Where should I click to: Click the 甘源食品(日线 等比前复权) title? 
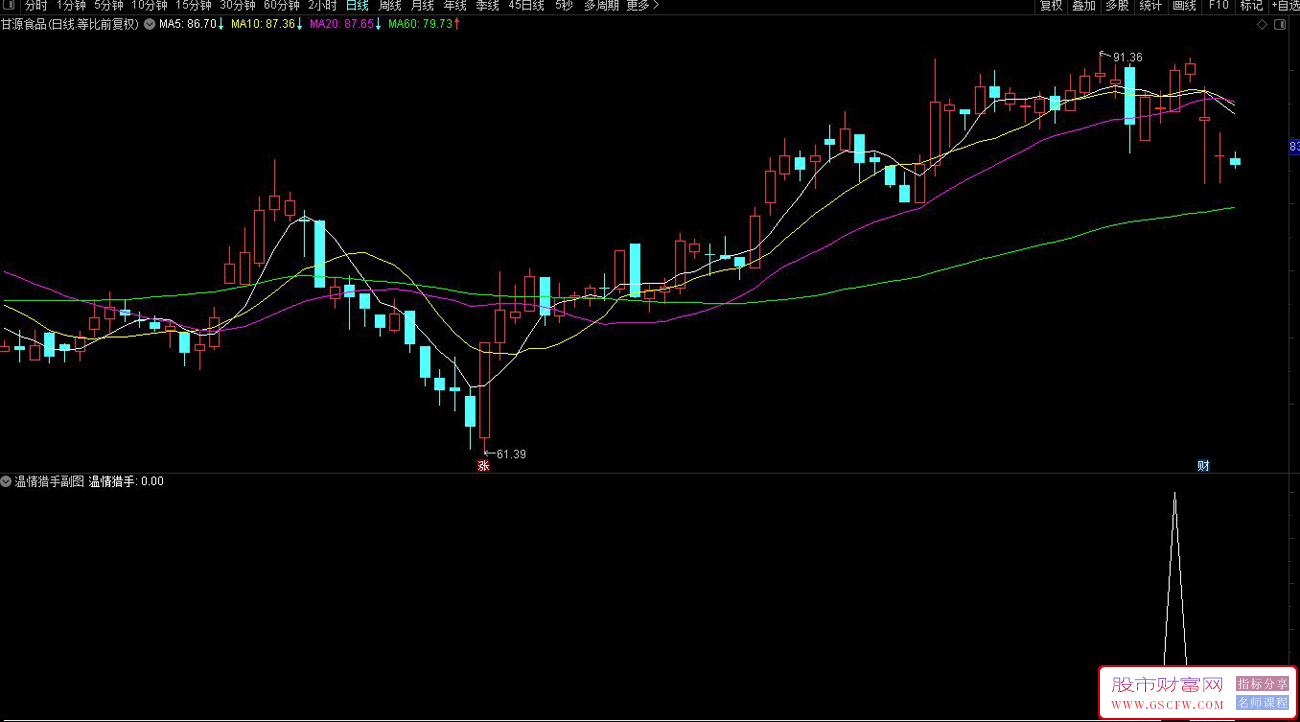(70, 24)
